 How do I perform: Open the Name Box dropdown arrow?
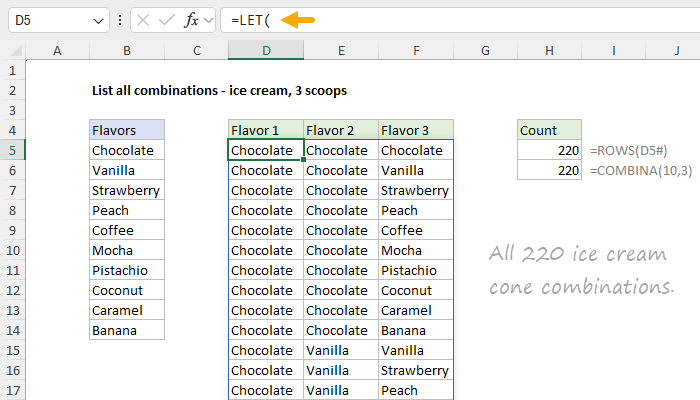[98, 21]
